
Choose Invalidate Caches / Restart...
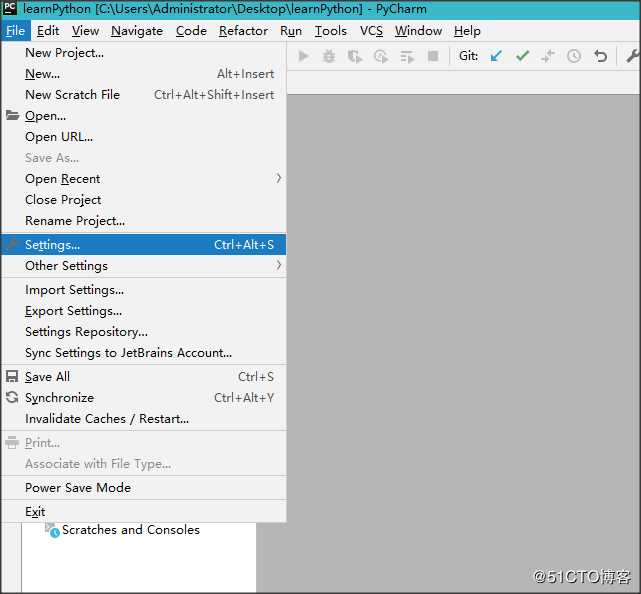[144, 419]
